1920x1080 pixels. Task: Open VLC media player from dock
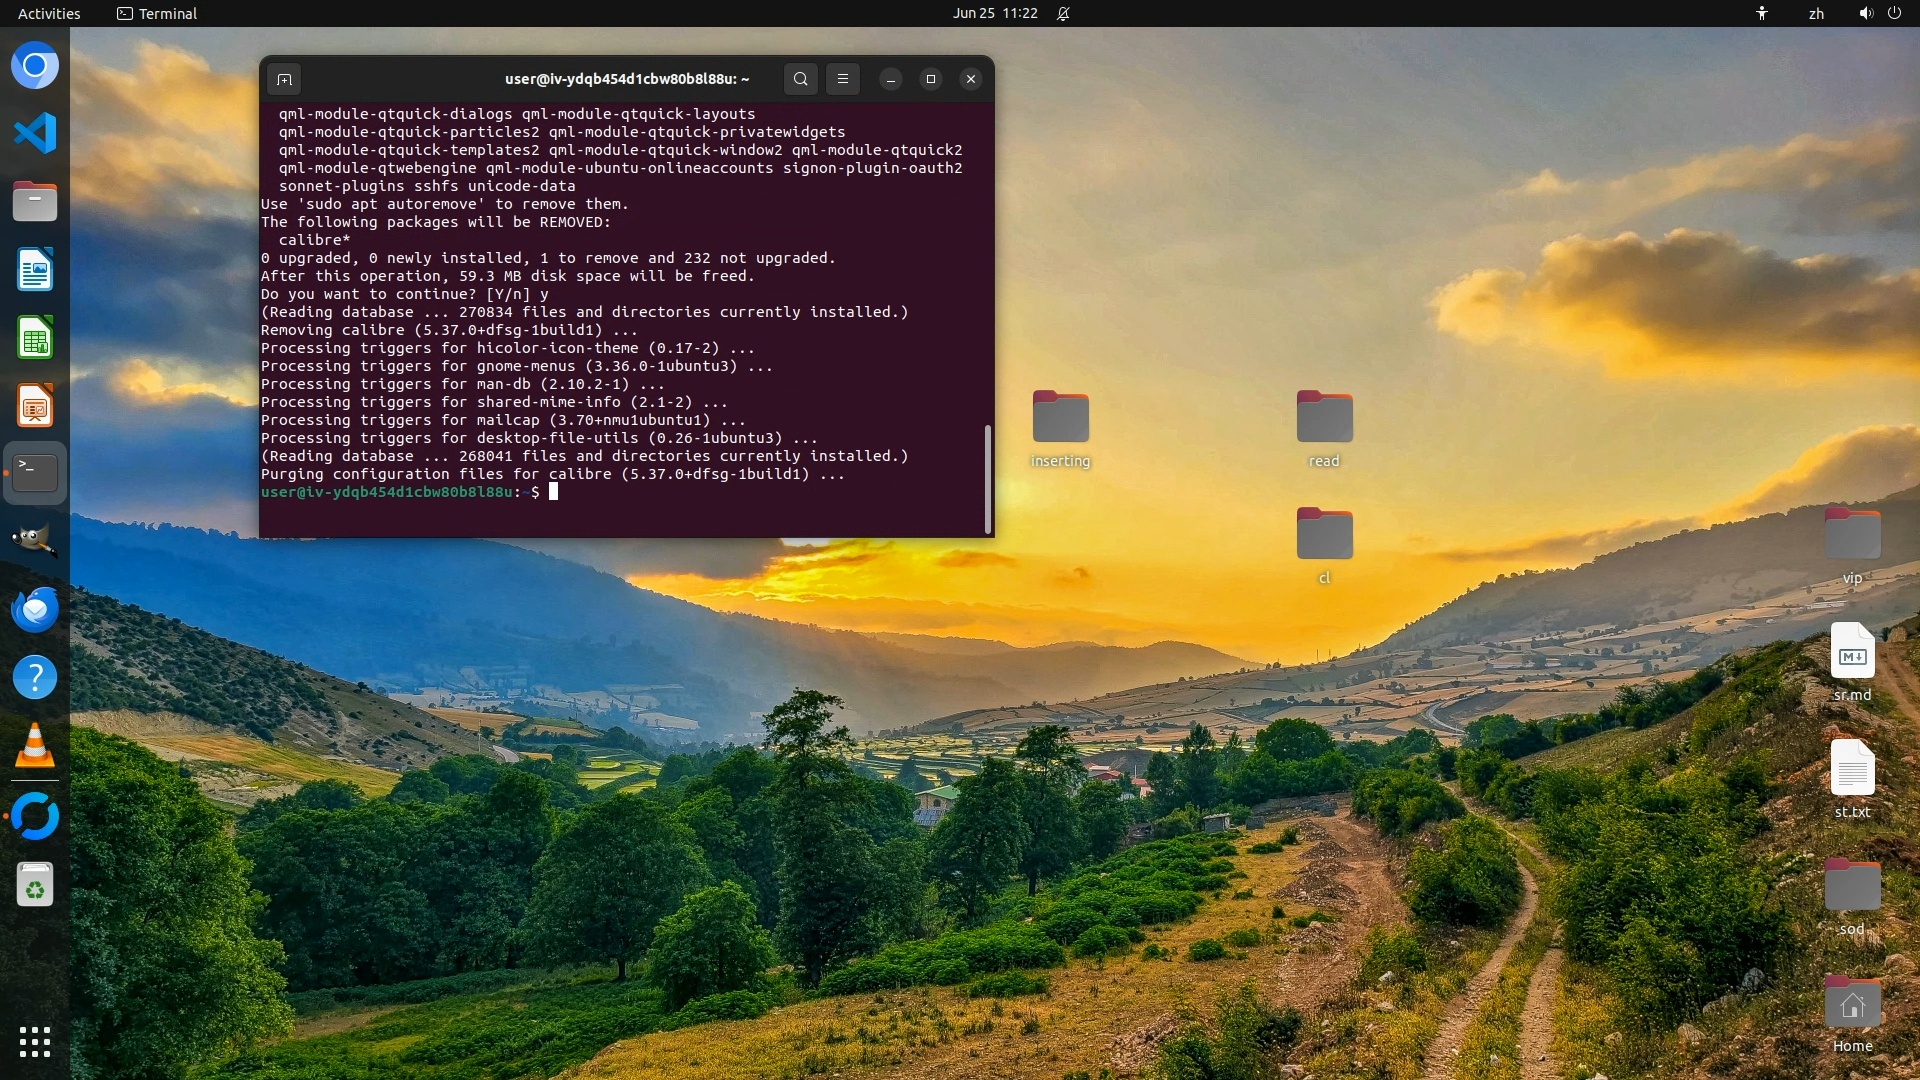(x=35, y=746)
